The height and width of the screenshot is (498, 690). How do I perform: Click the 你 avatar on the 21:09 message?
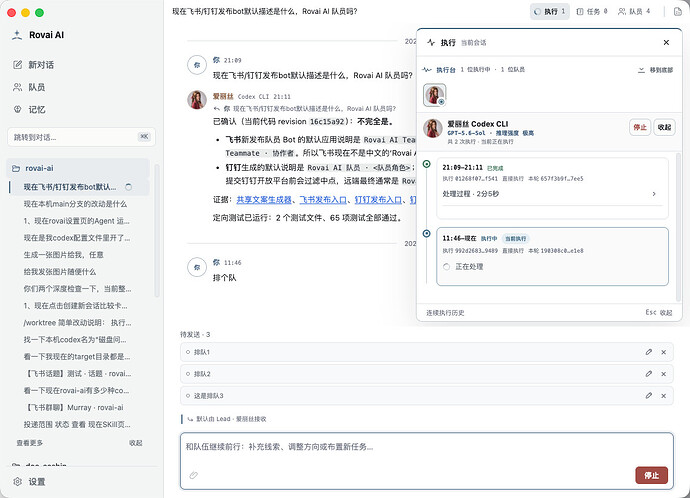click(x=197, y=65)
